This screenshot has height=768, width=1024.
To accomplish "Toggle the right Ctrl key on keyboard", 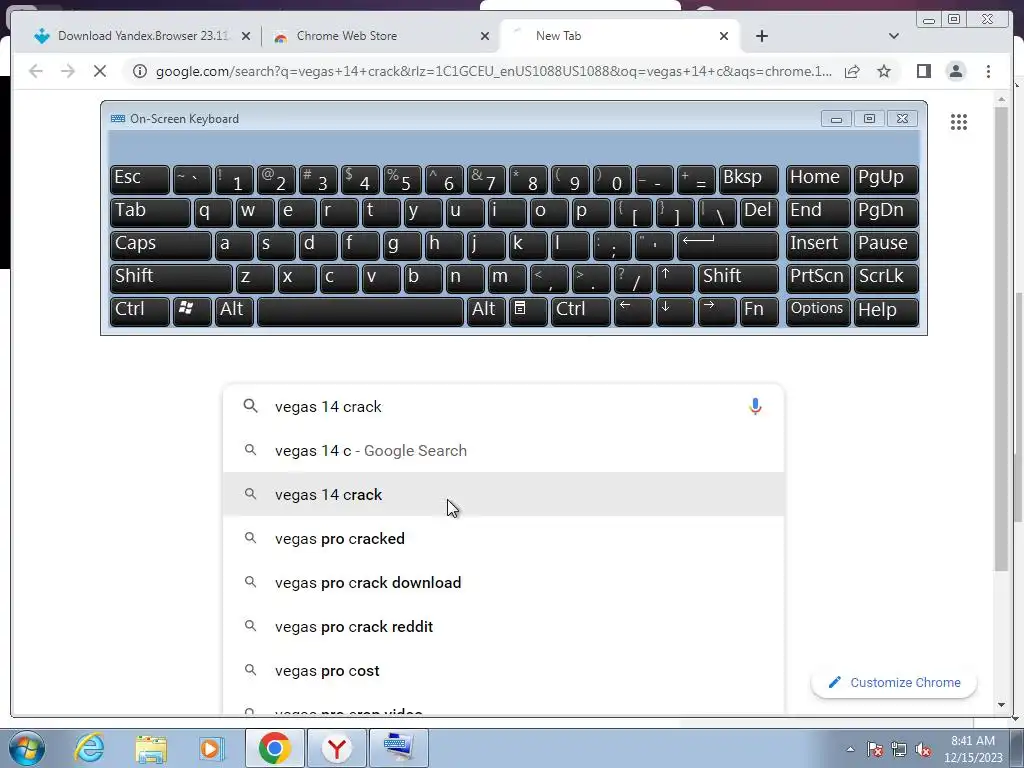I will (581, 311).
